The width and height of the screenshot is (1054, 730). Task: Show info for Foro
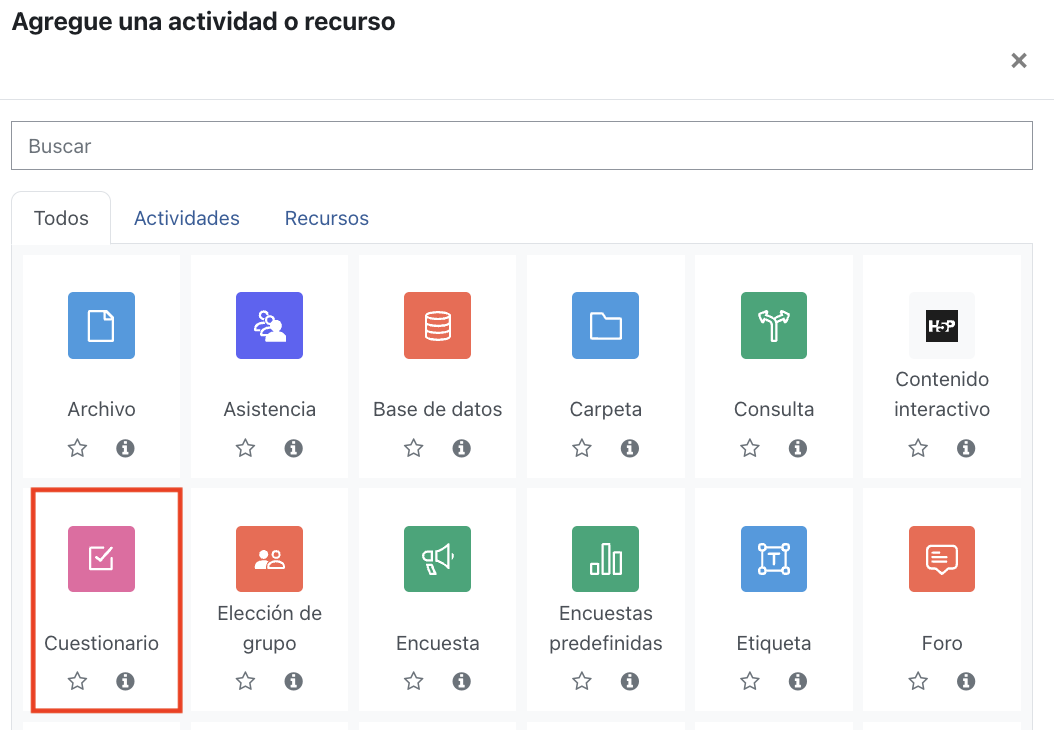tap(966, 681)
